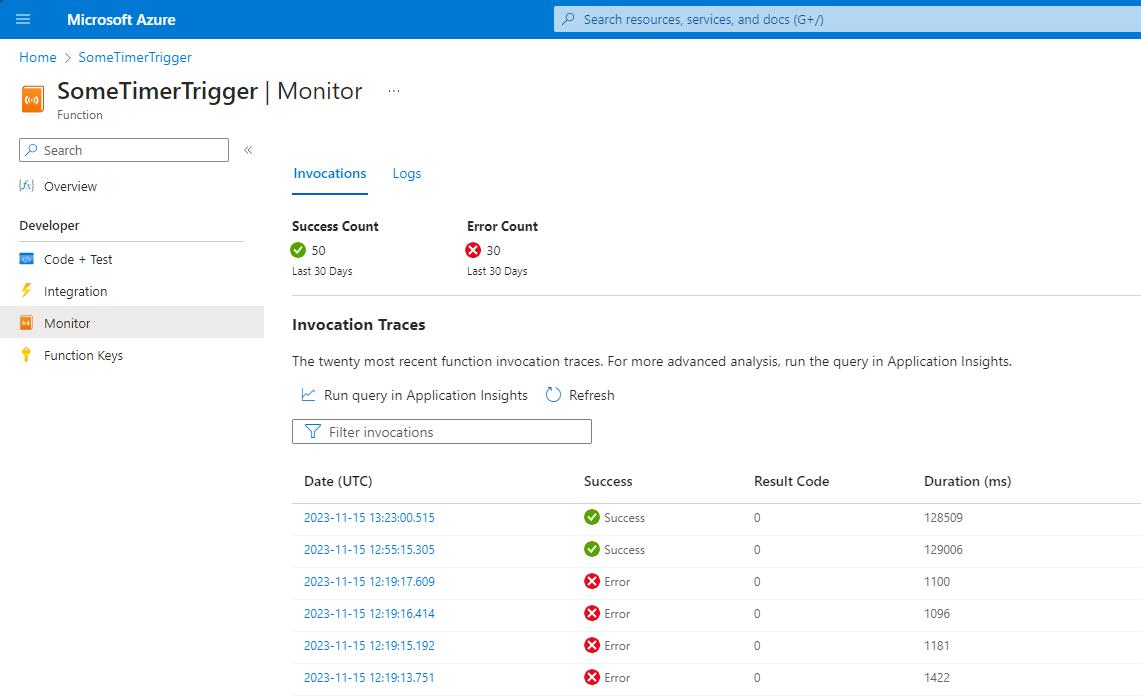The width and height of the screenshot is (1141, 696).
Task: Click the chart icon for Application Insights query
Action: (x=309, y=395)
